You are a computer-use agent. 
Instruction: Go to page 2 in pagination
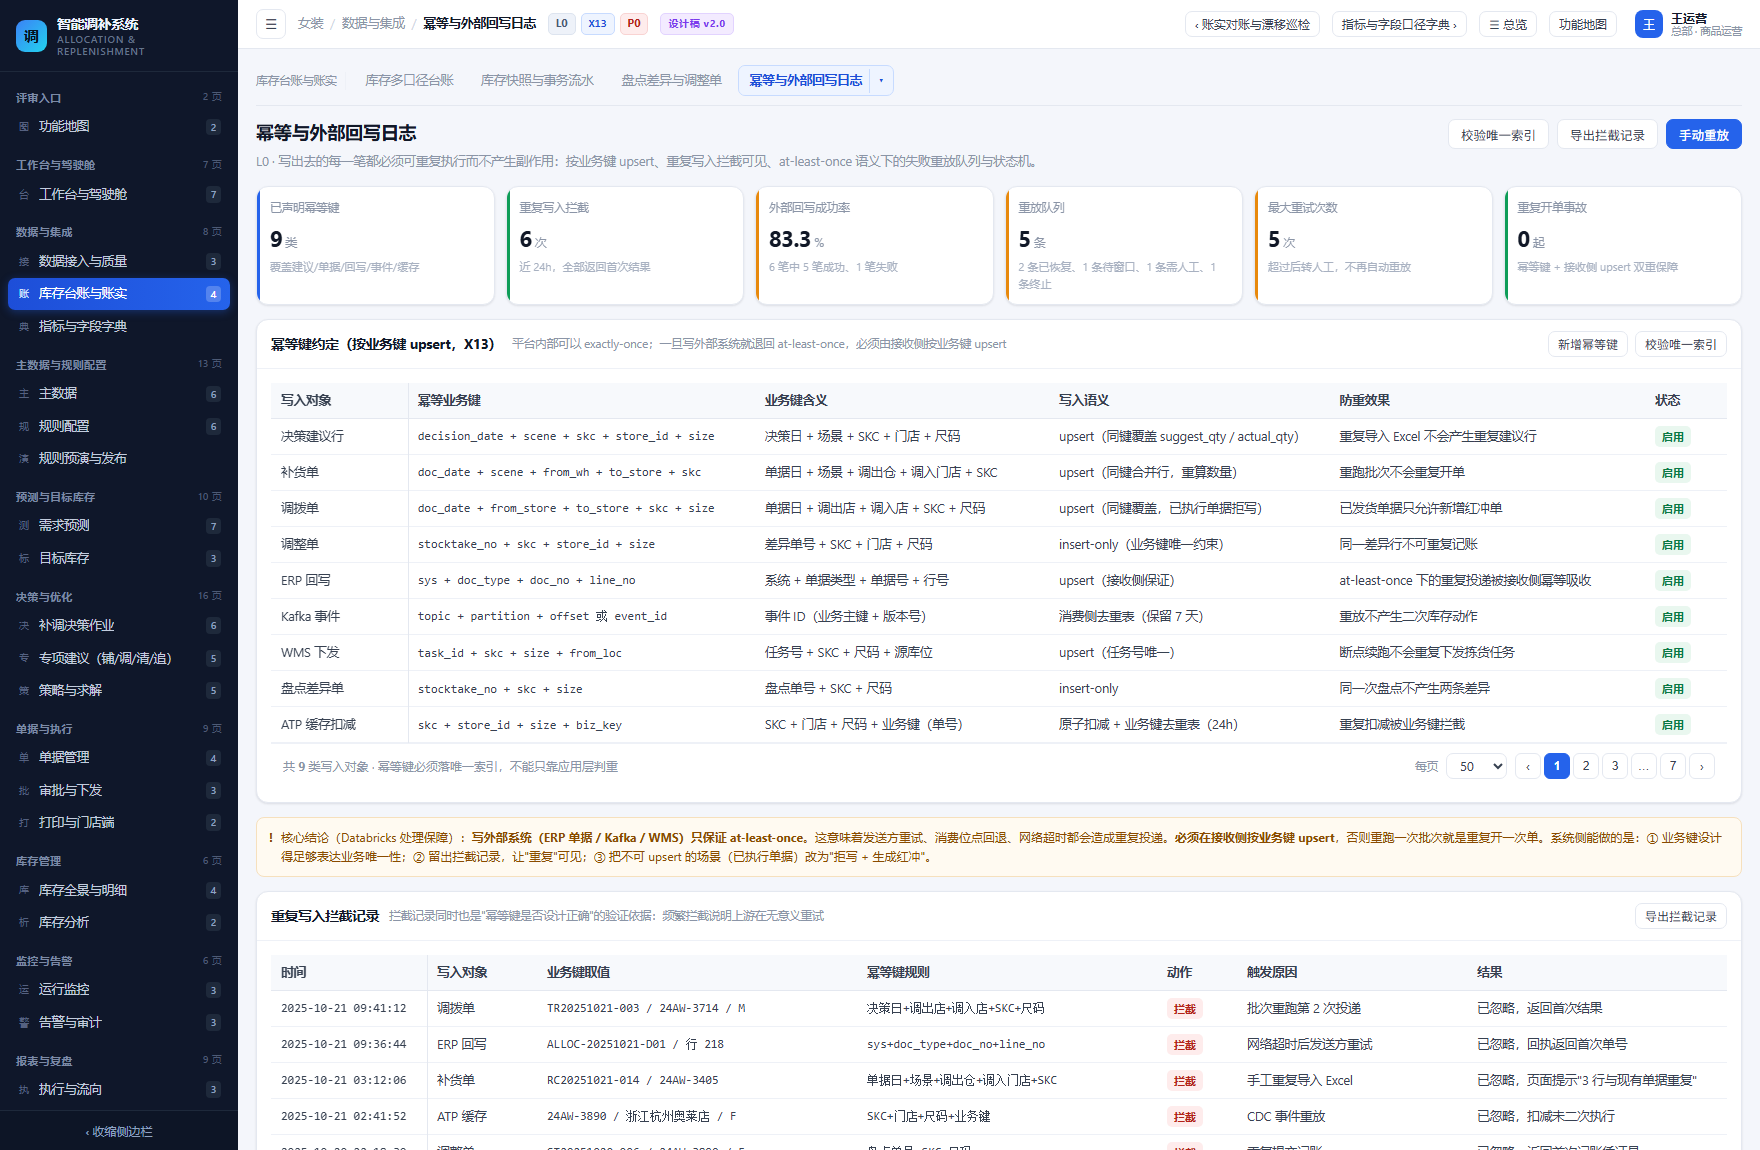coord(1585,766)
